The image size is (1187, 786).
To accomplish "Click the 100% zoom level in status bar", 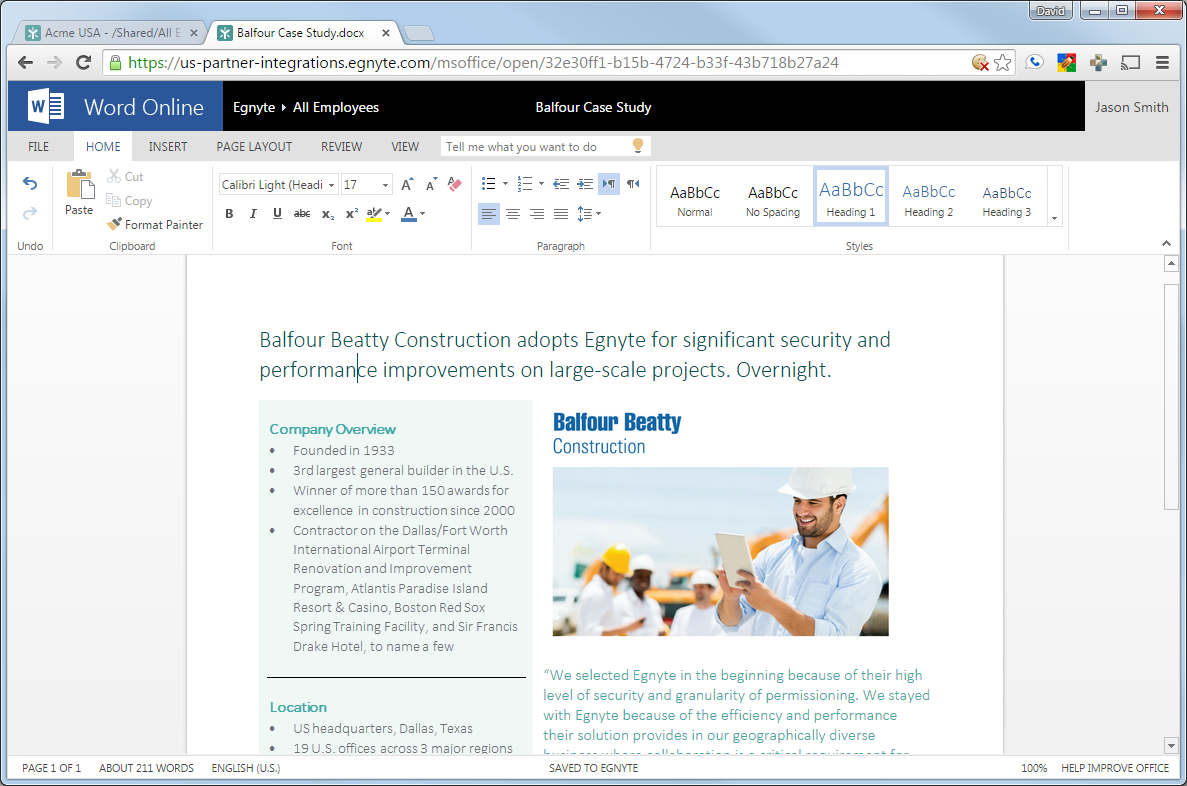I will (1034, 768).
